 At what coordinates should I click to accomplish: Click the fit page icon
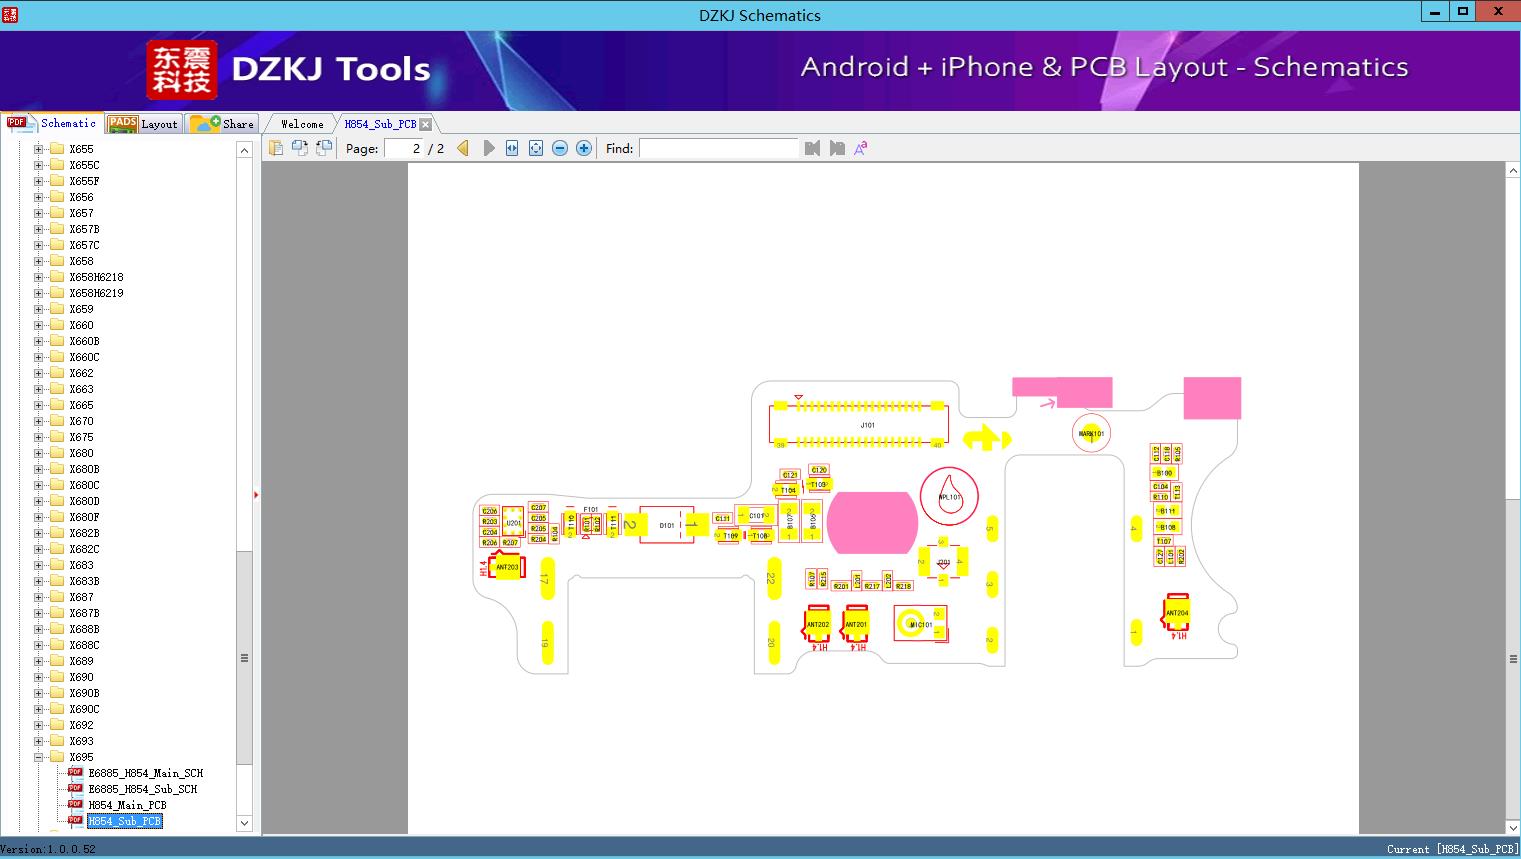[536, 148]
